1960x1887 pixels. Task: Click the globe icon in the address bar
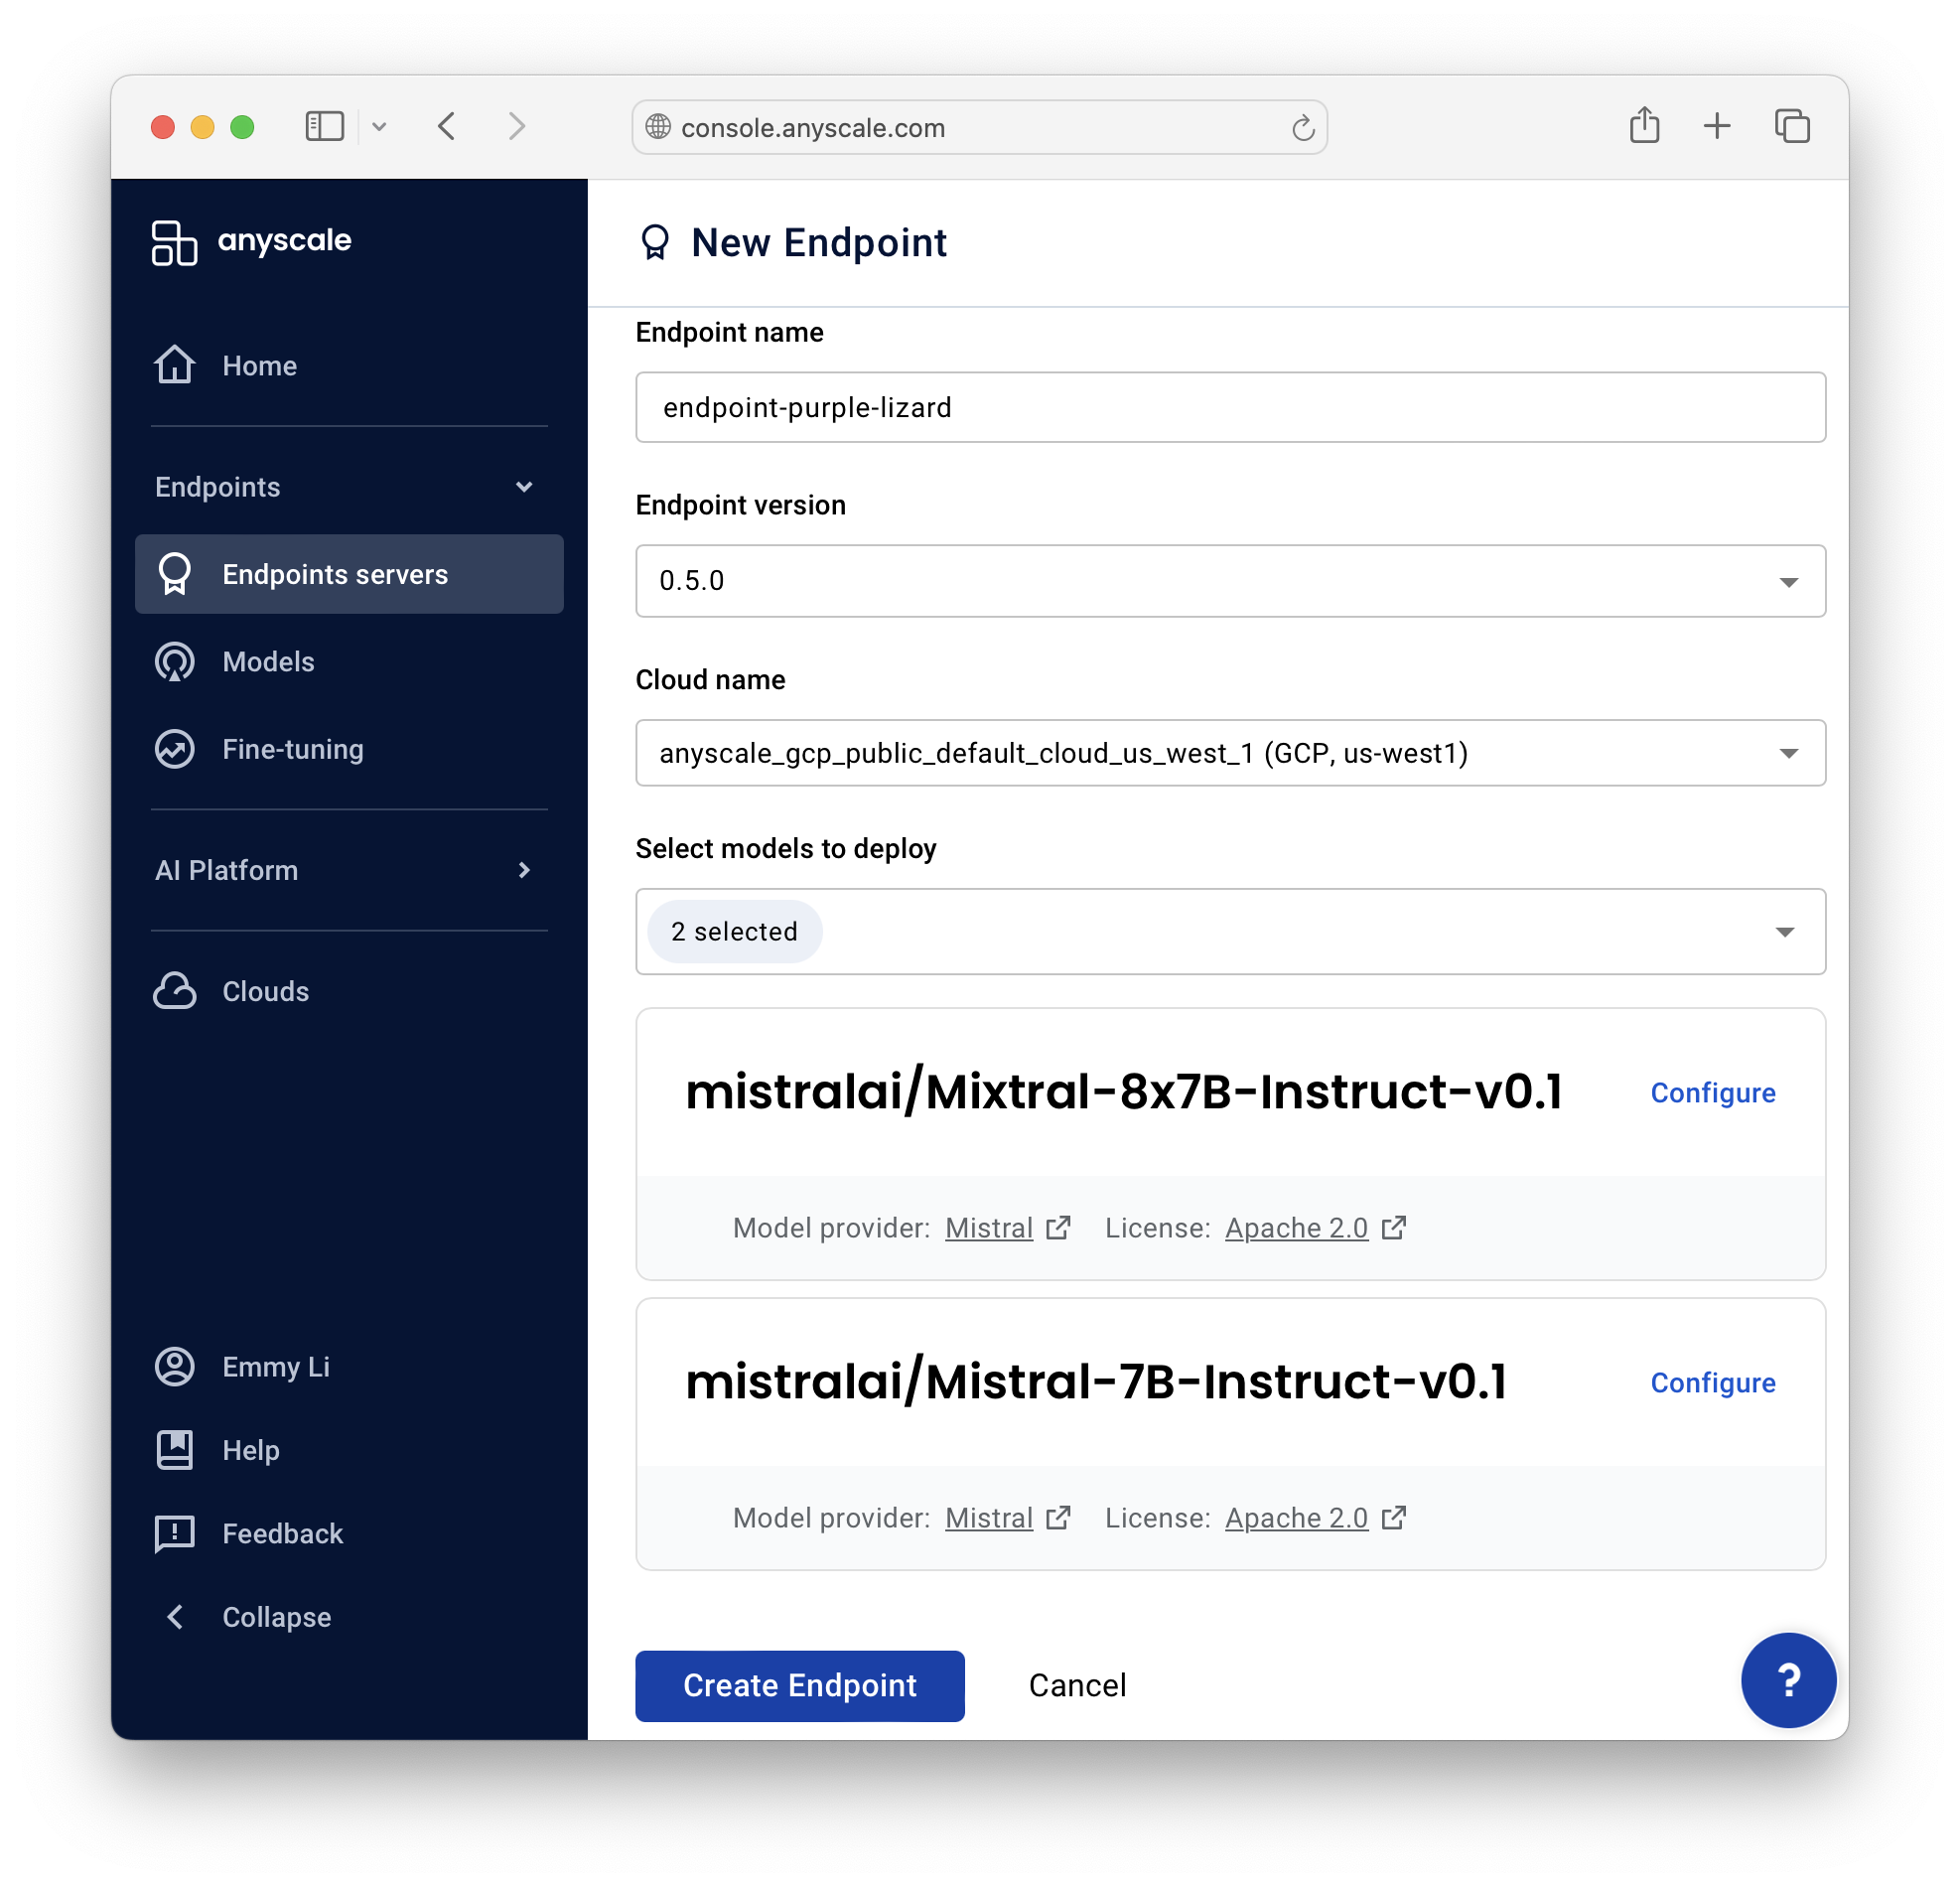pyautogui.click(x=658, y=127)
